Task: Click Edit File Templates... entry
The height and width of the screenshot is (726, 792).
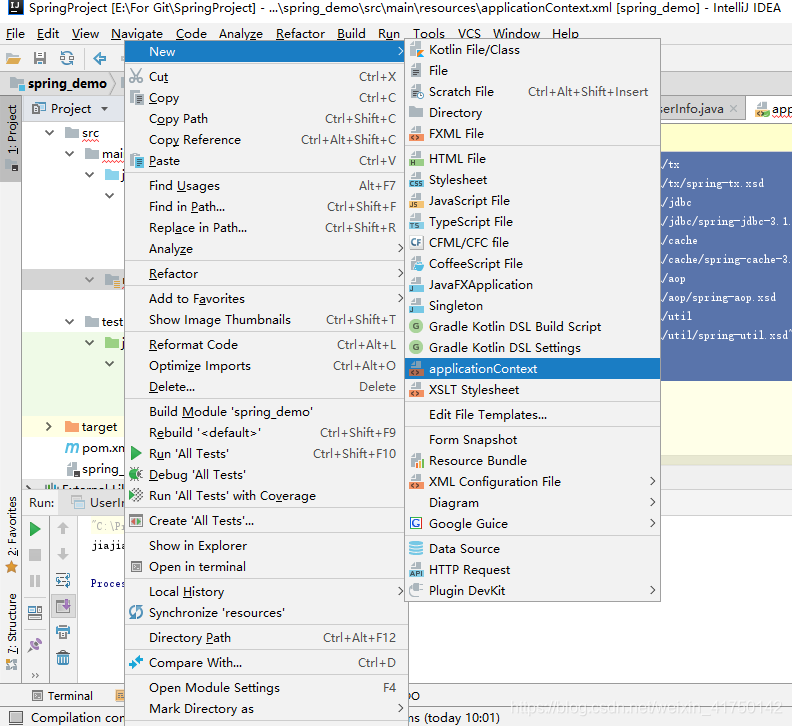Action: tap(532, 415)
